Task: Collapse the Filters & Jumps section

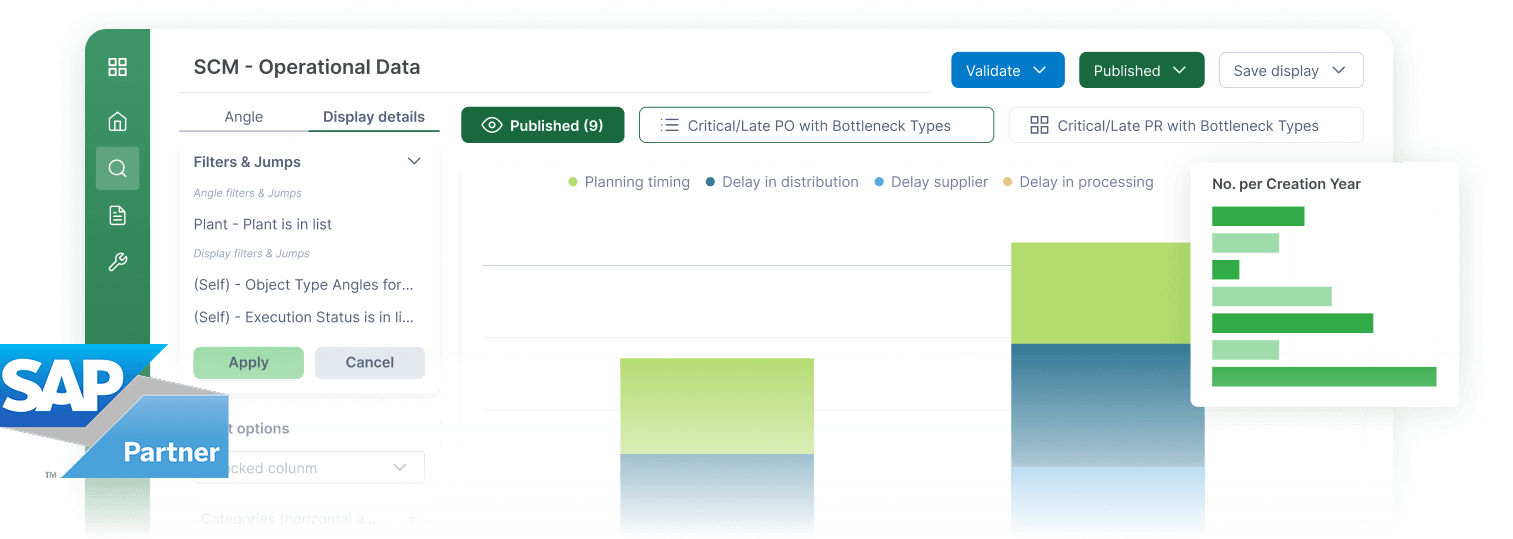Action: (414, 161)
